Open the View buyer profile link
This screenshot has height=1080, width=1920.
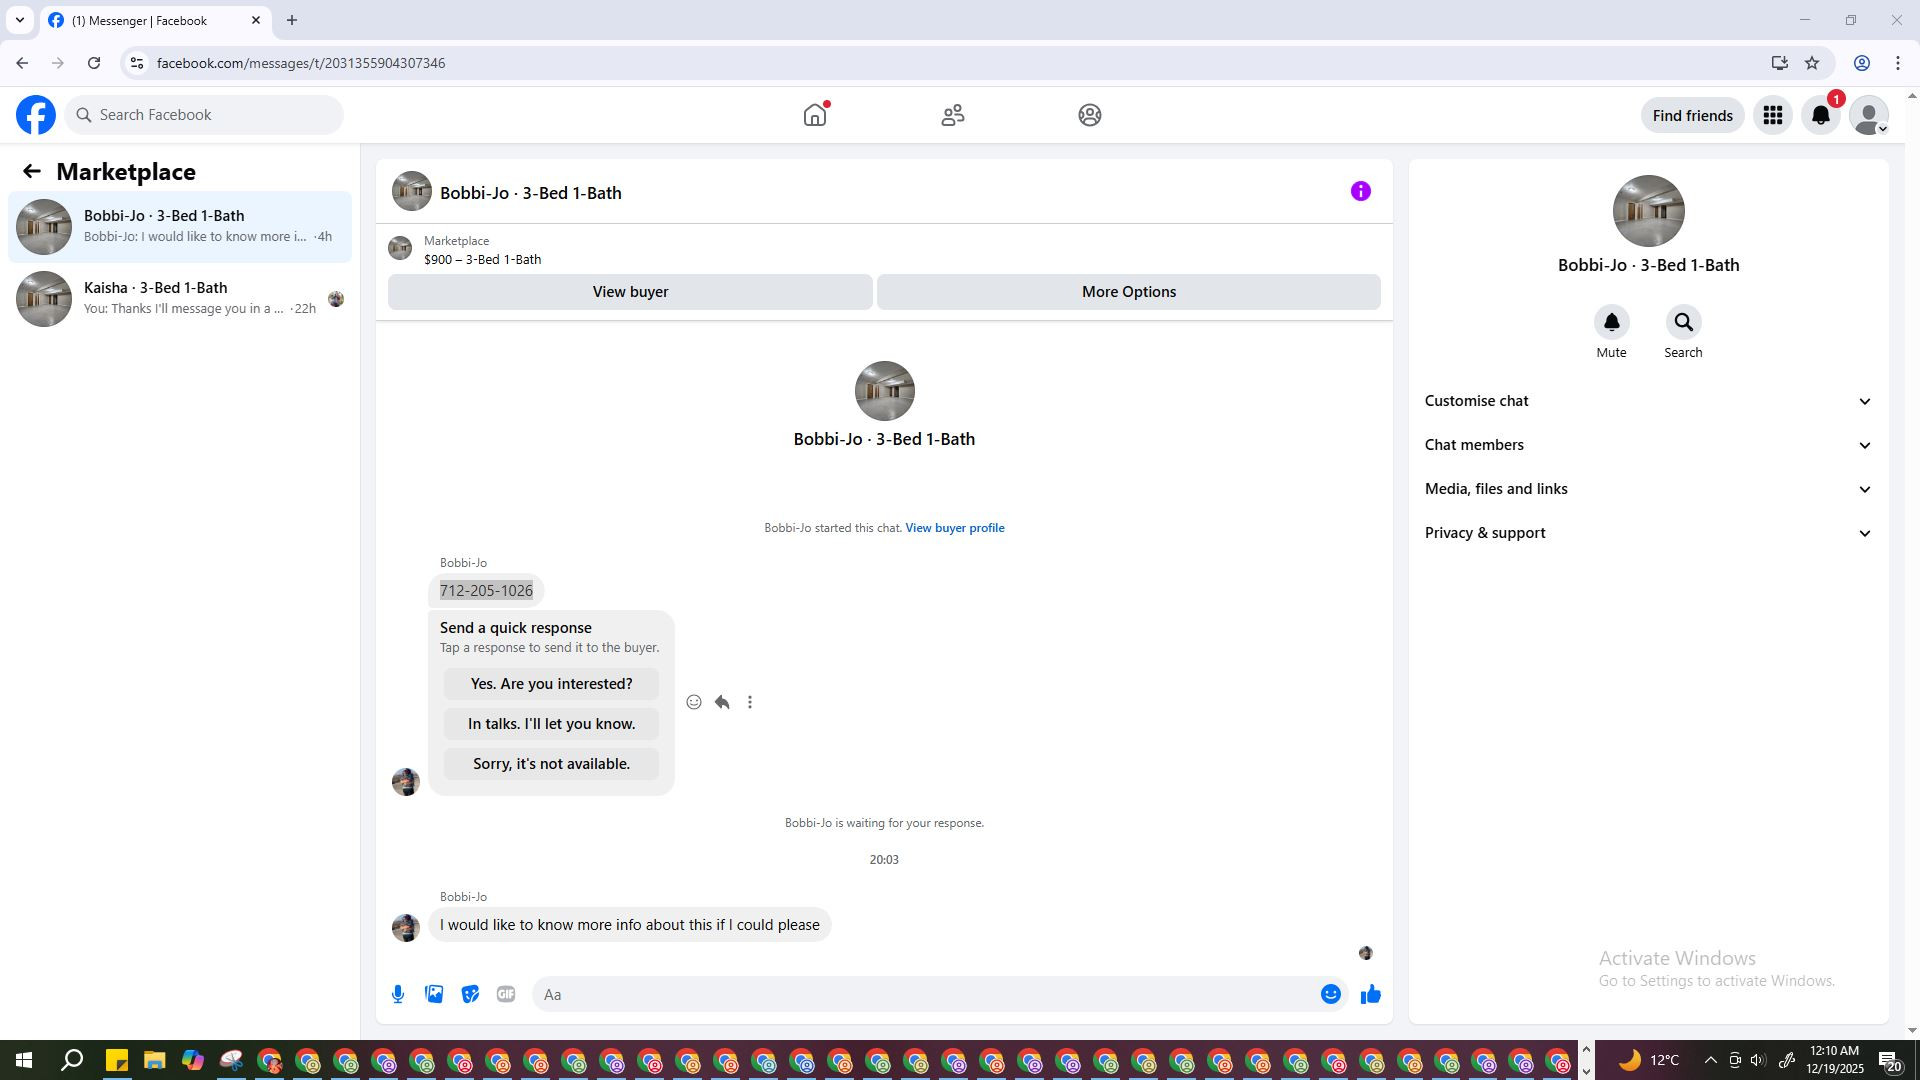954,528
